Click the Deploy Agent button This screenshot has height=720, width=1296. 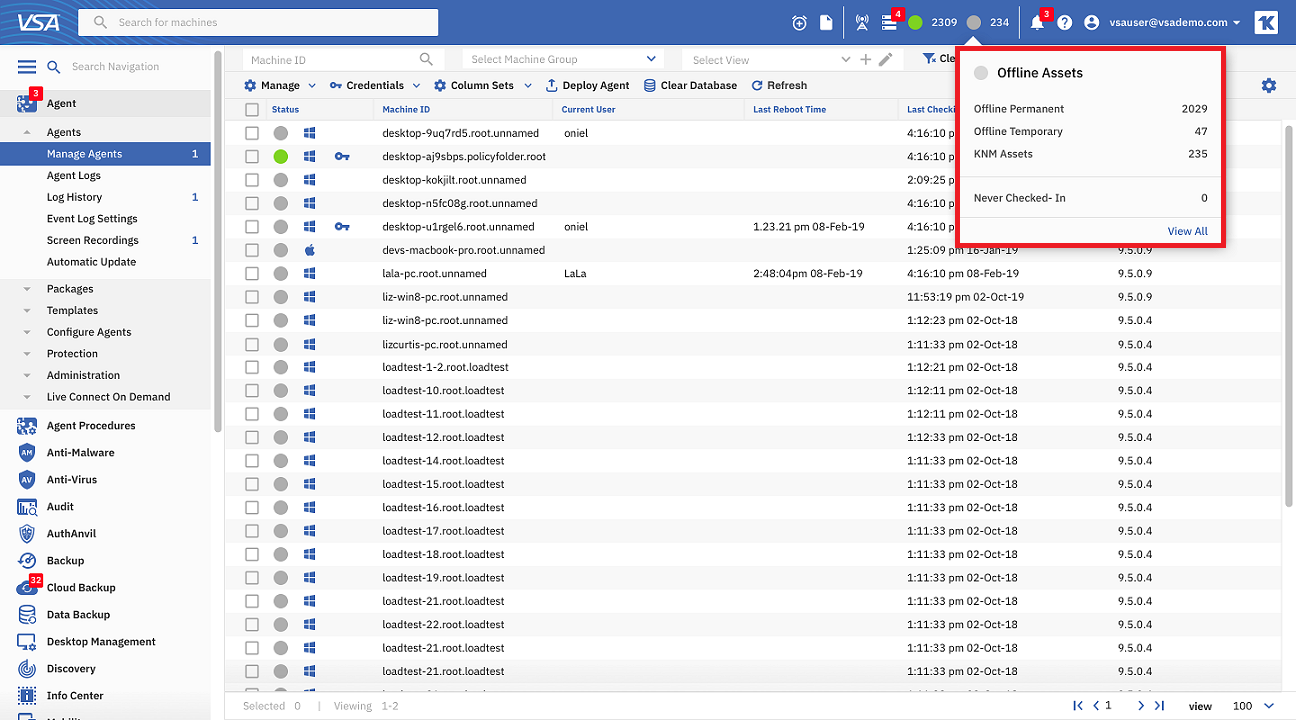point(587,86)
